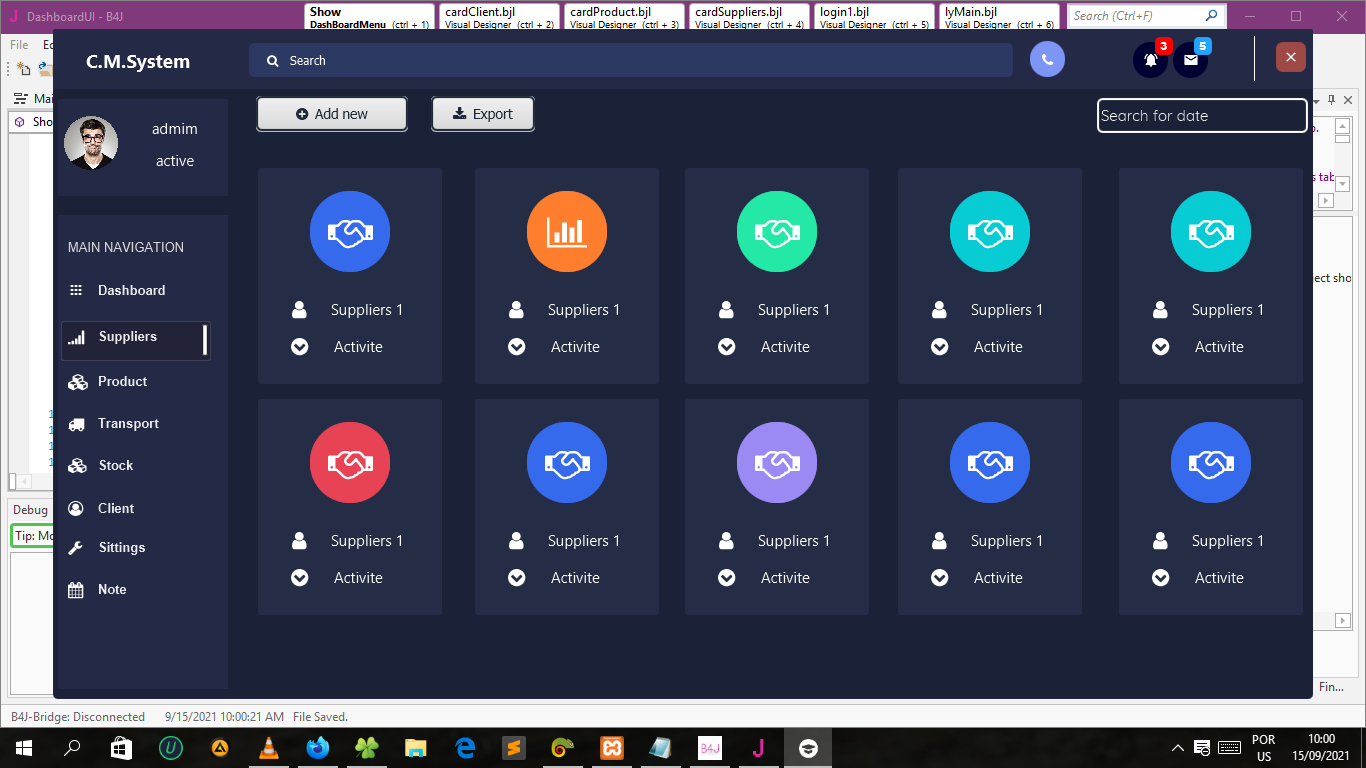The height and width of the screenshot is (768, 1366).
Task: Click the person icon in the orange chart card
Action: click(x=516, y=310)
